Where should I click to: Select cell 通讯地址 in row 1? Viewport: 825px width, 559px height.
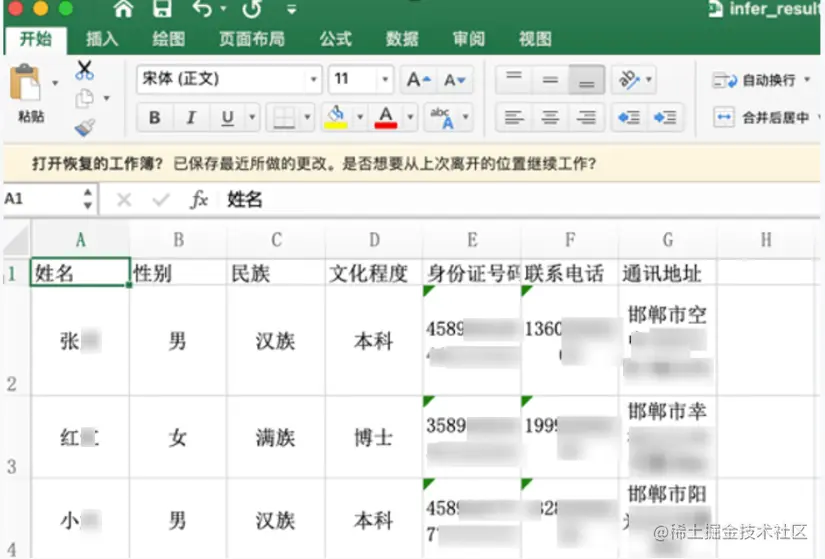[x=667, y=274]
